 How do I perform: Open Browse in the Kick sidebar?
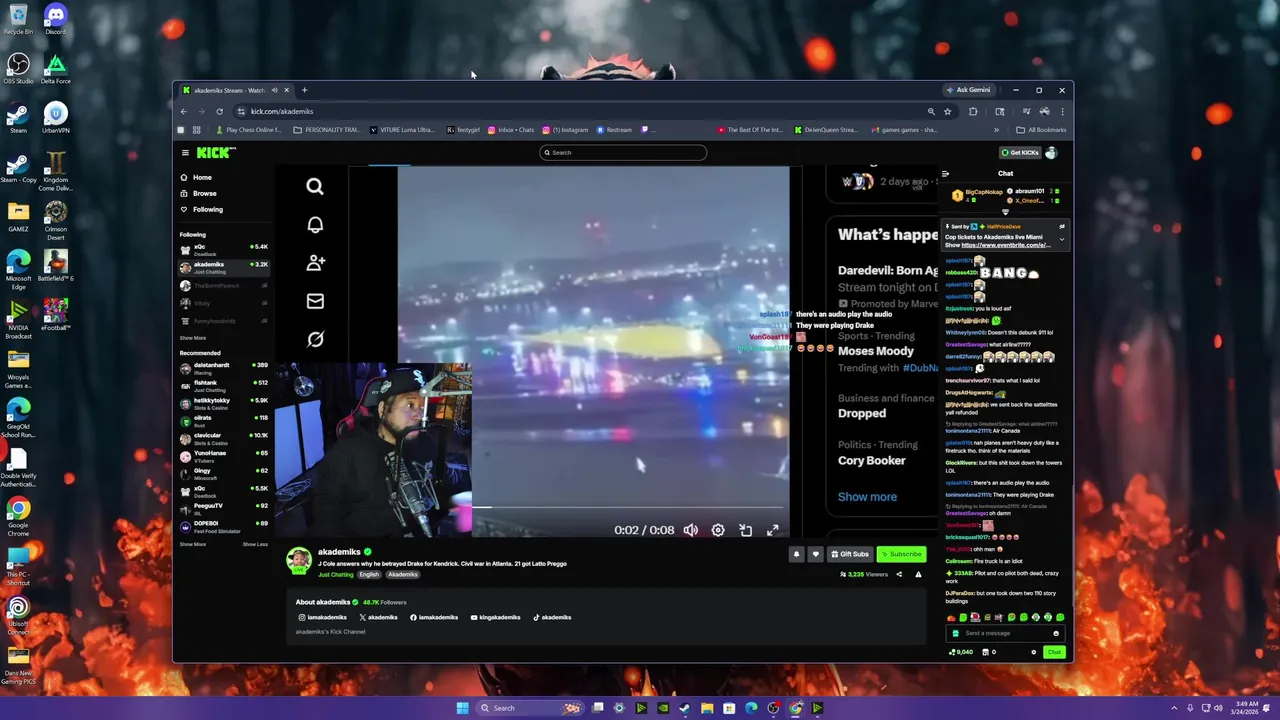[x=204, y=193]
